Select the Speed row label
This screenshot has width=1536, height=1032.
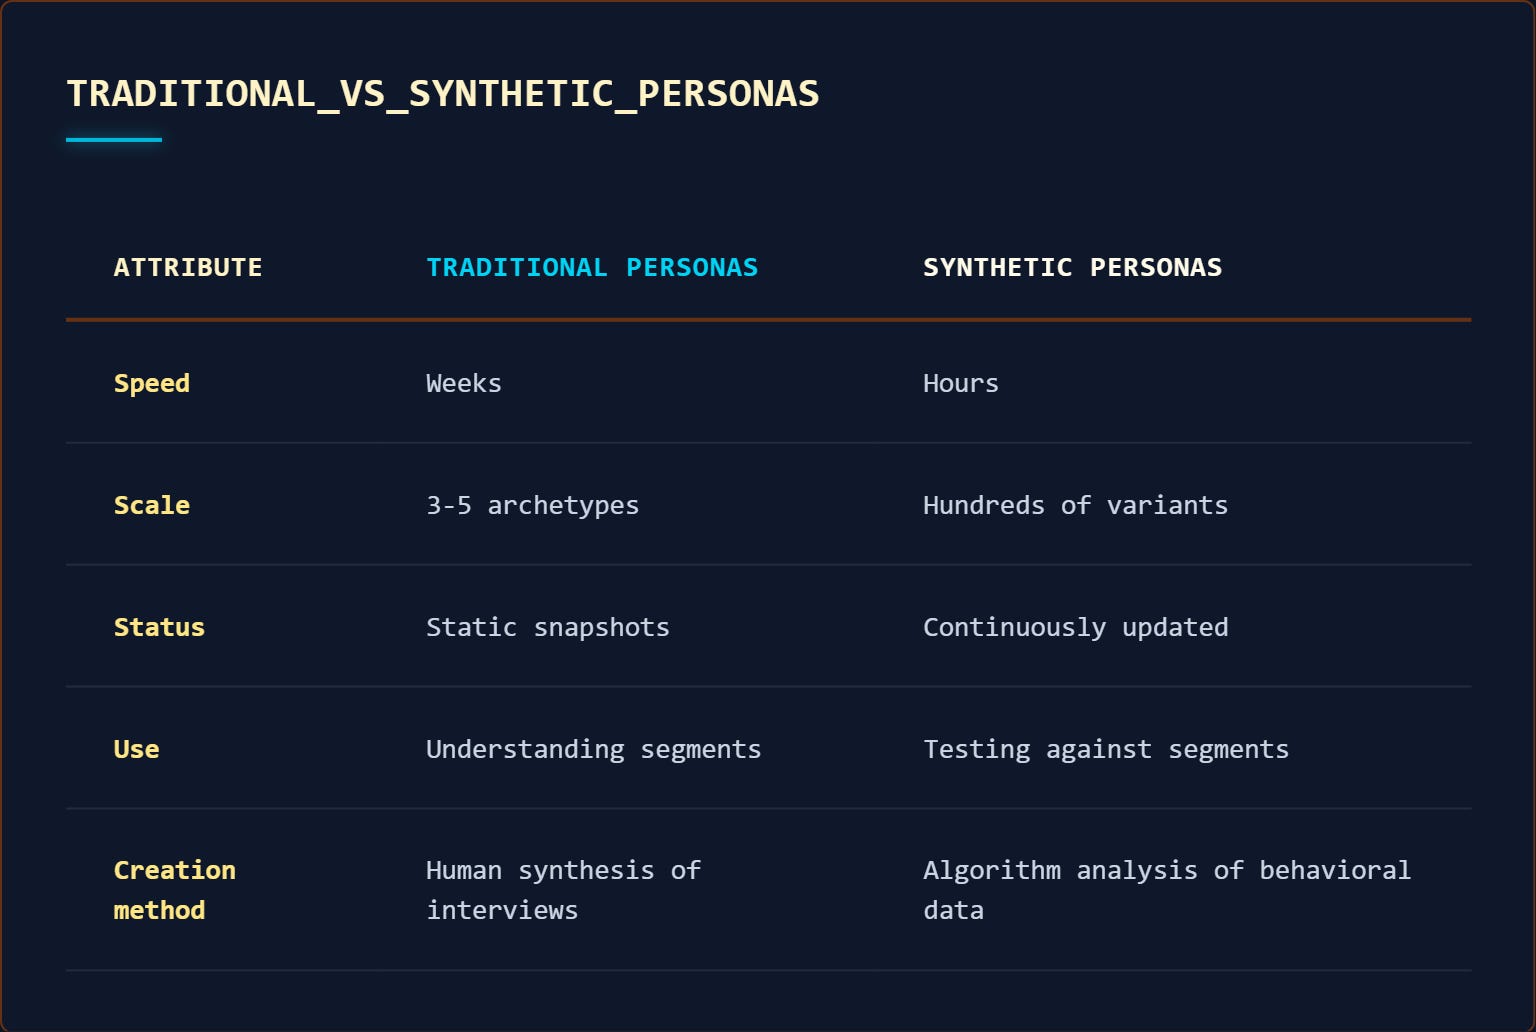pyautogui.click(x=152, y=383)
